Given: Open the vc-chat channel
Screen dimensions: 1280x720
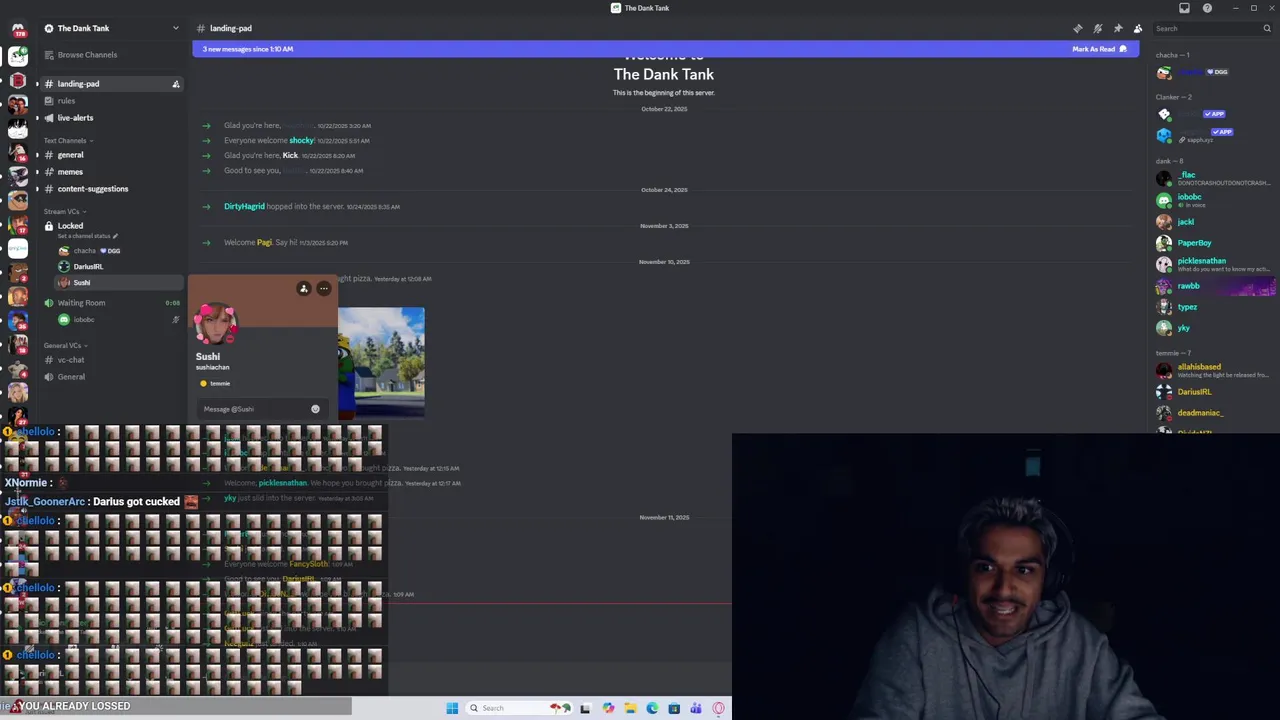Looking at the screenshot, I should pos(71,360).
